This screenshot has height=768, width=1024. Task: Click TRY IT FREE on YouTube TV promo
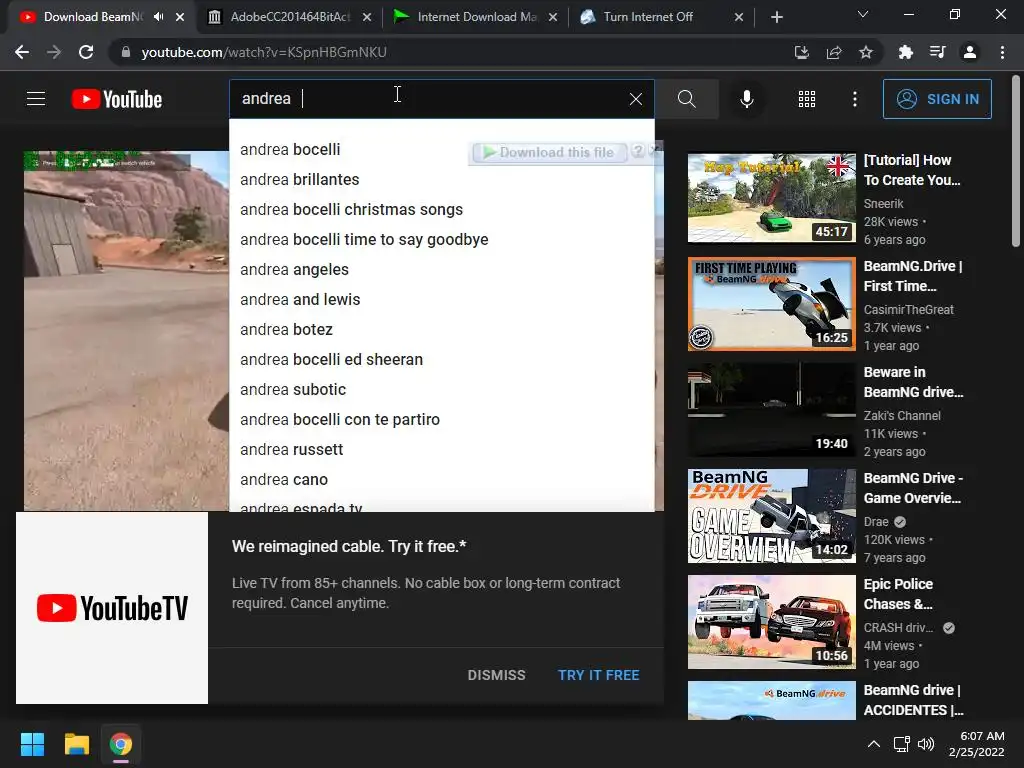point(598,675)
